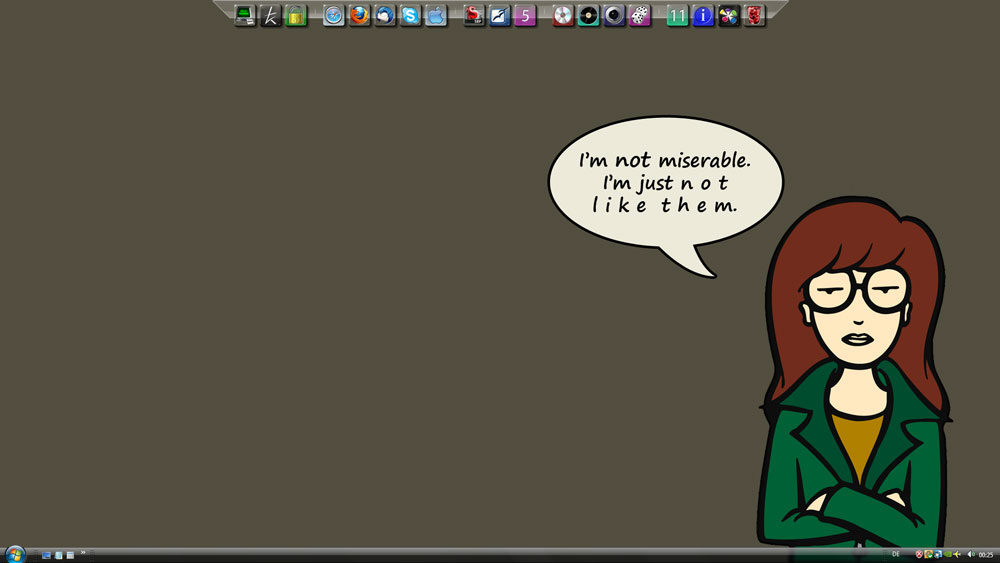Viewport: 1000px width, 563px height.
Task: Open the DE language bar selector
Action: (896, 554)
